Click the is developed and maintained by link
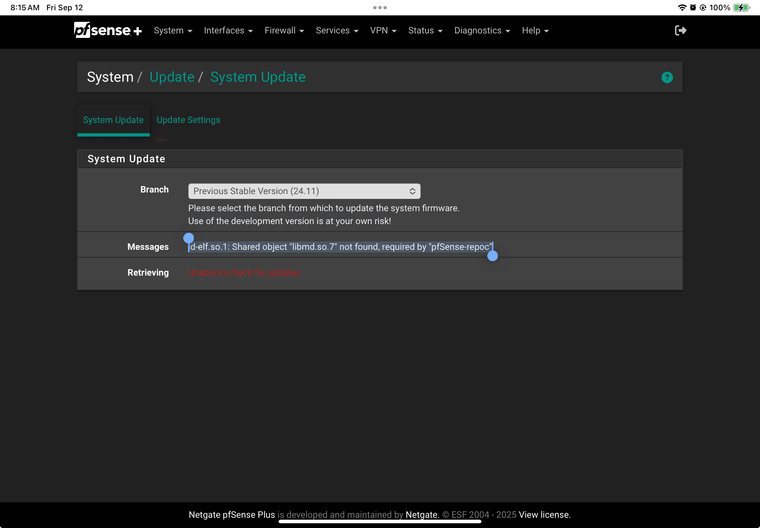The width and height of the screenshot is (760, 528). 340,515
